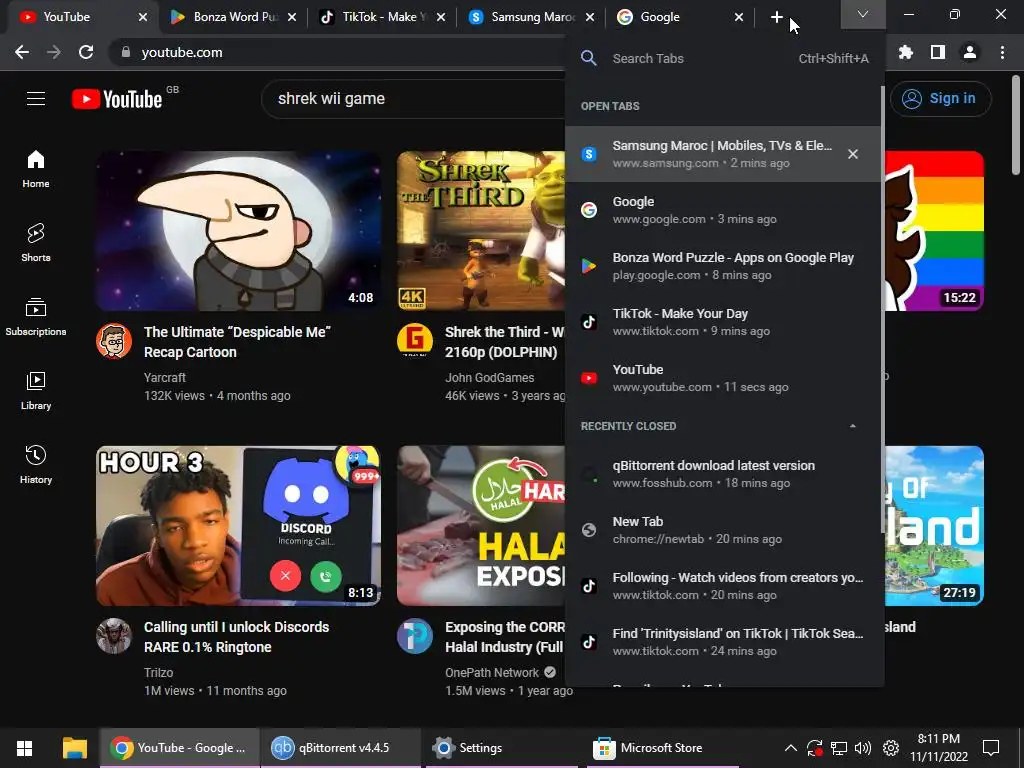
Task: Open History in the sidebar
Action: click(x=36, y=464)
